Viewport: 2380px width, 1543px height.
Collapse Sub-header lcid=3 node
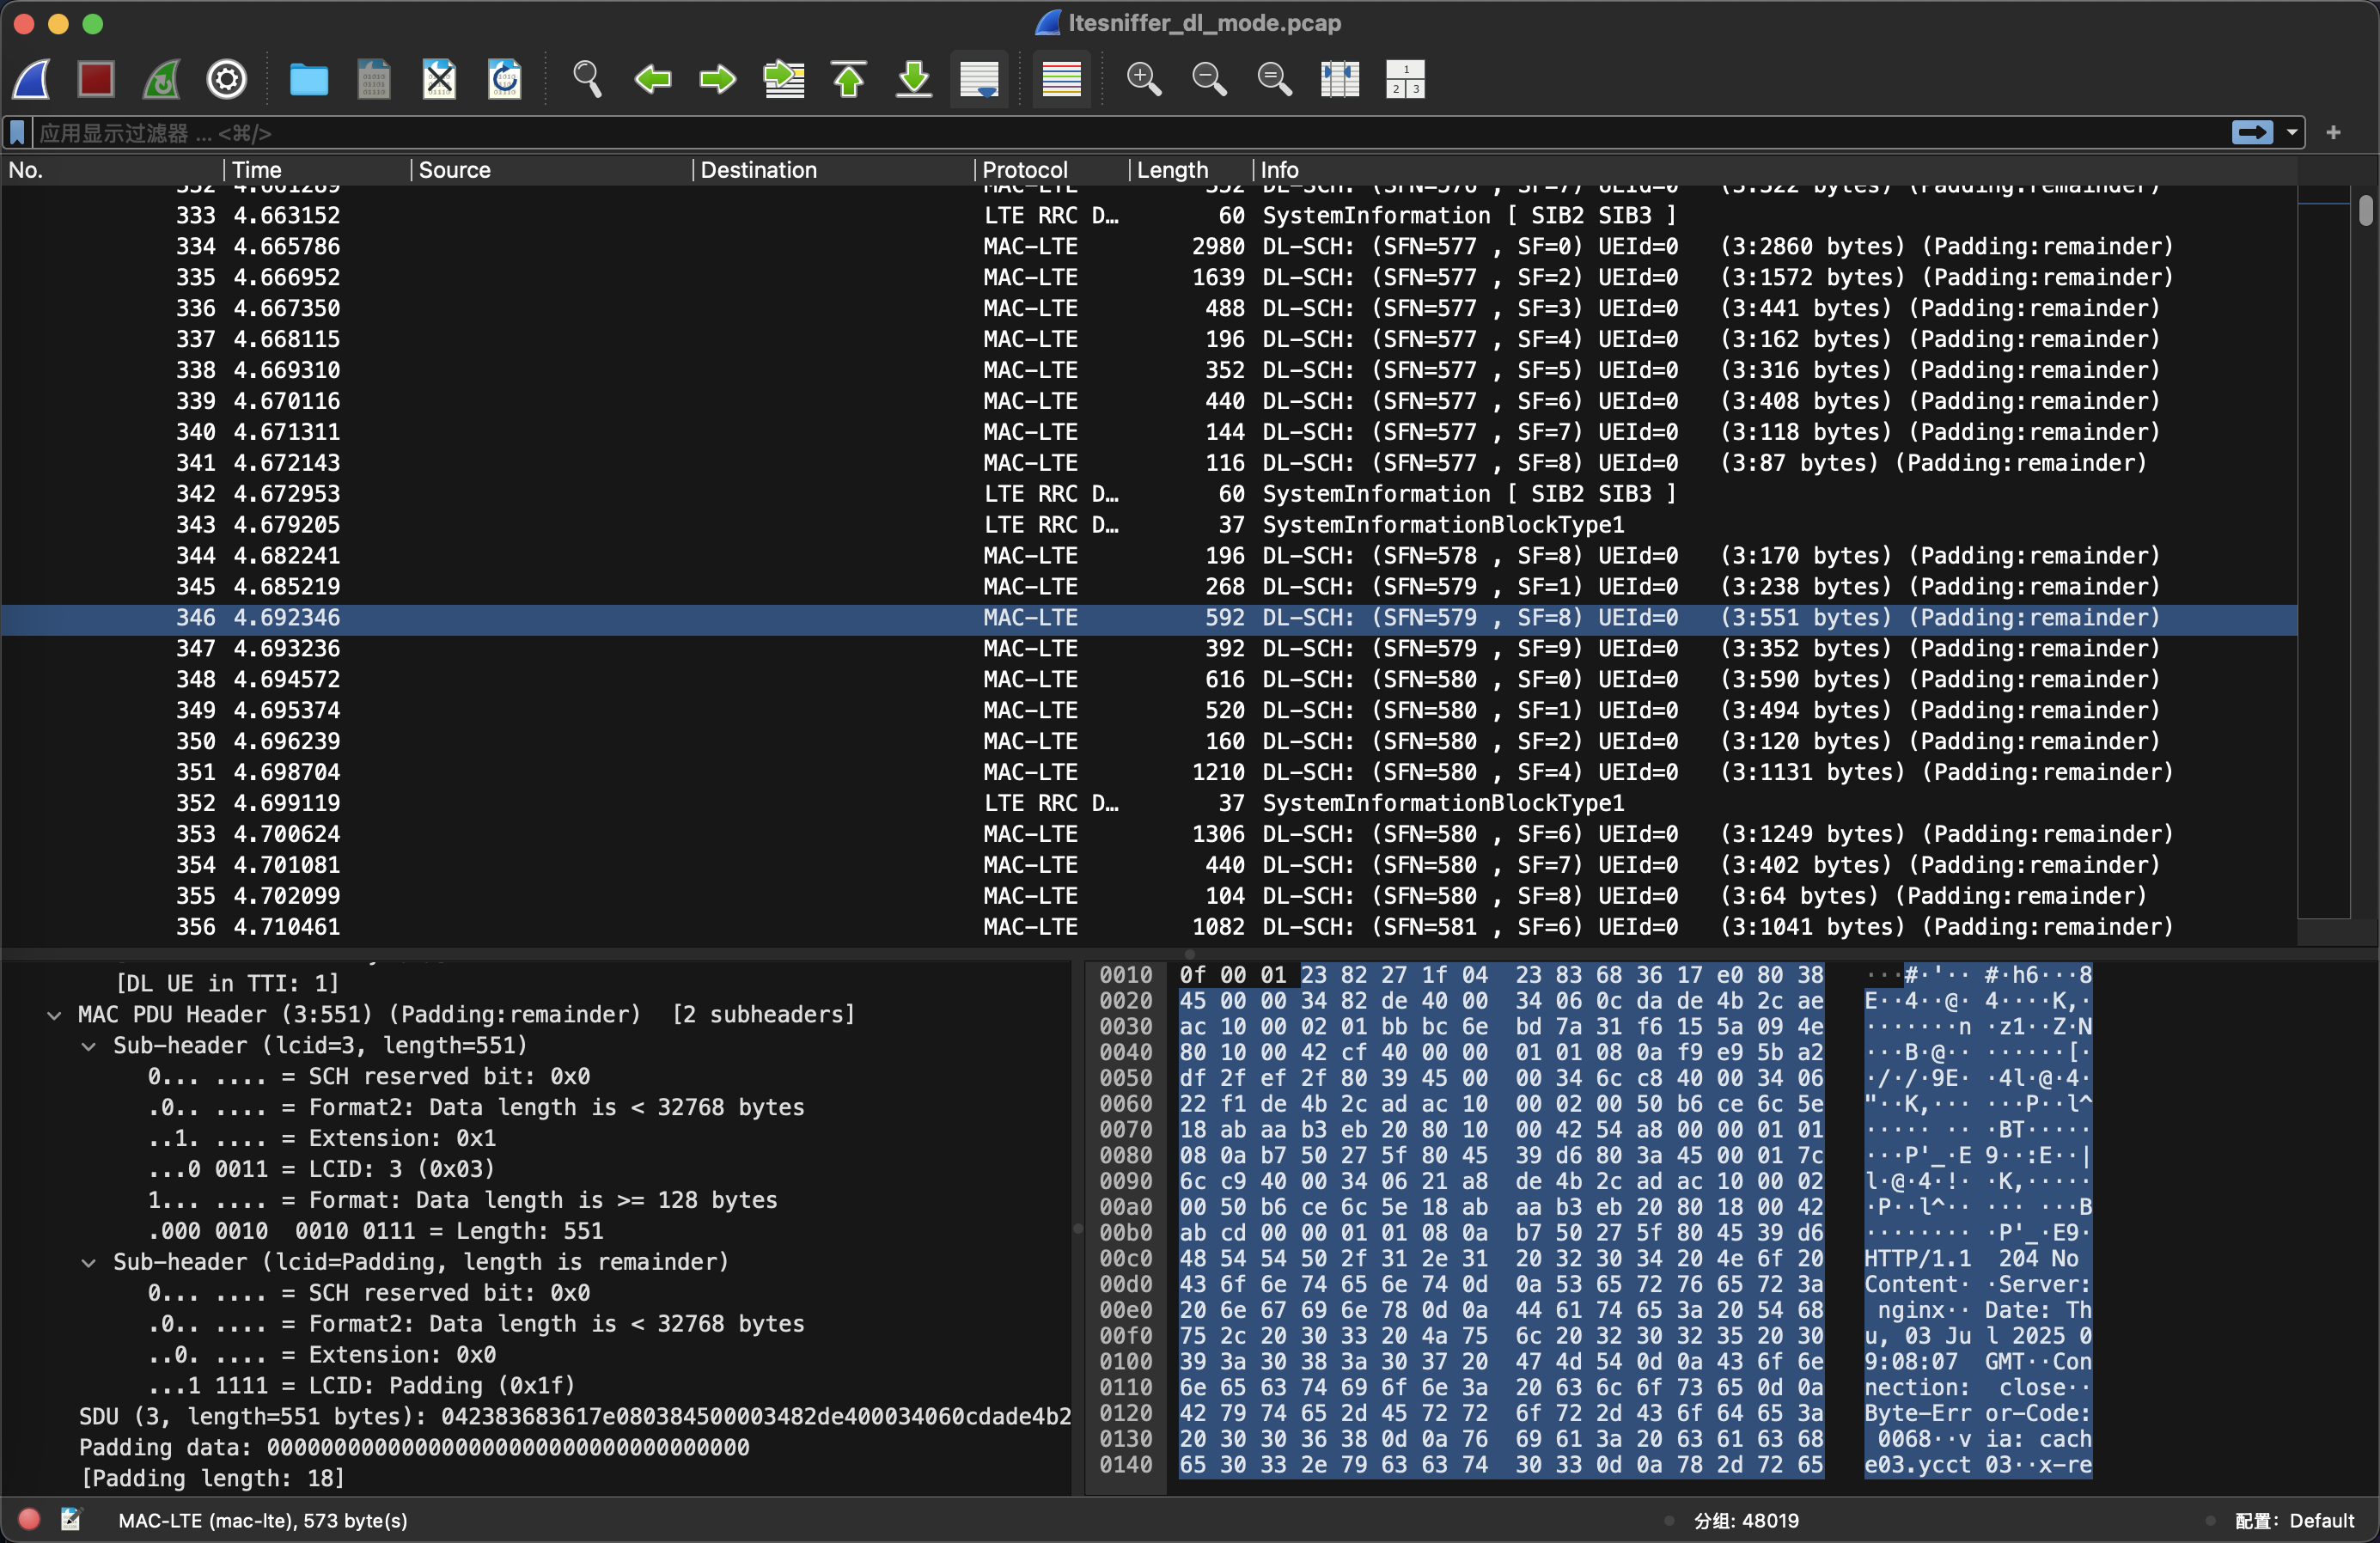[x=89, y=1046]
